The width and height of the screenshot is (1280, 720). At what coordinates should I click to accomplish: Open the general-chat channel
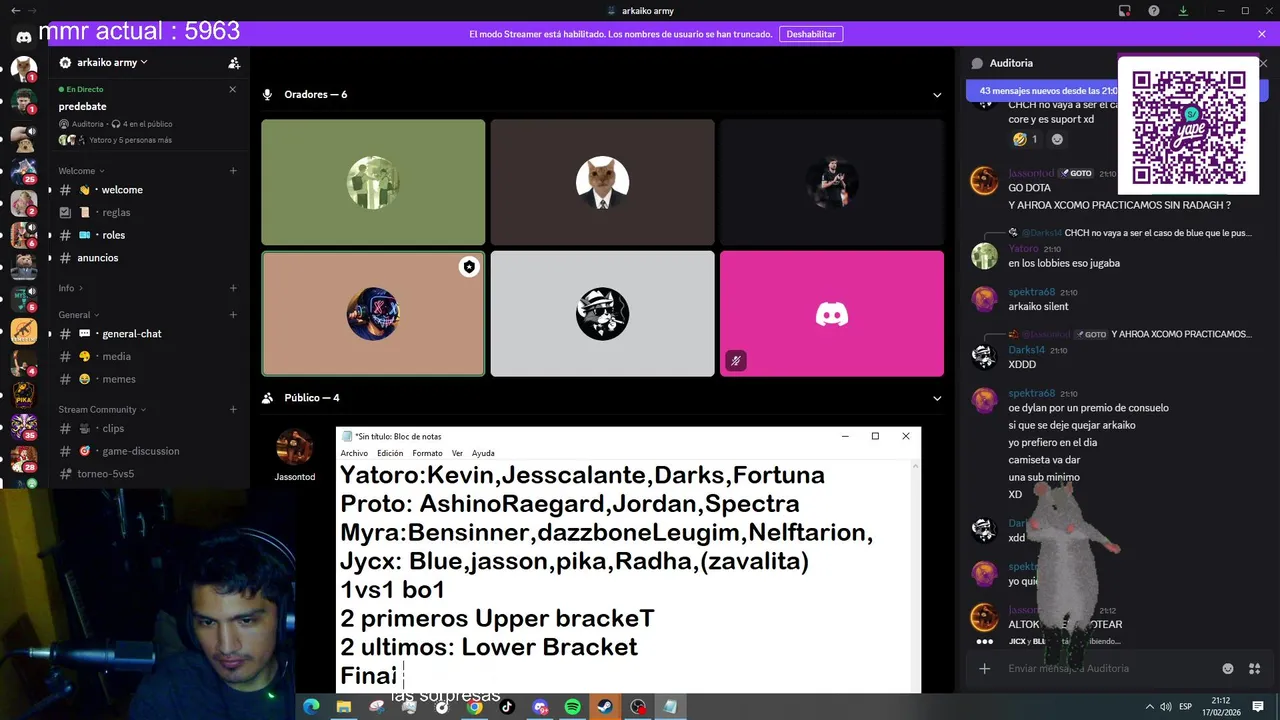pyautogui.click(x=148, y=334)
